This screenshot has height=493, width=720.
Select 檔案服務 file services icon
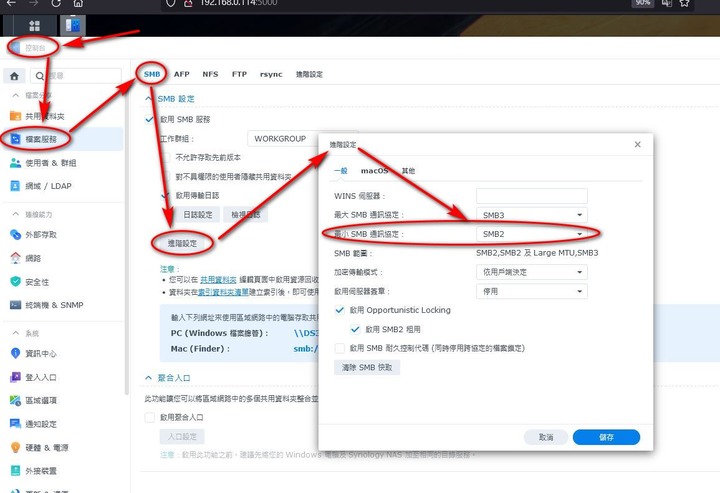point(15,139)
